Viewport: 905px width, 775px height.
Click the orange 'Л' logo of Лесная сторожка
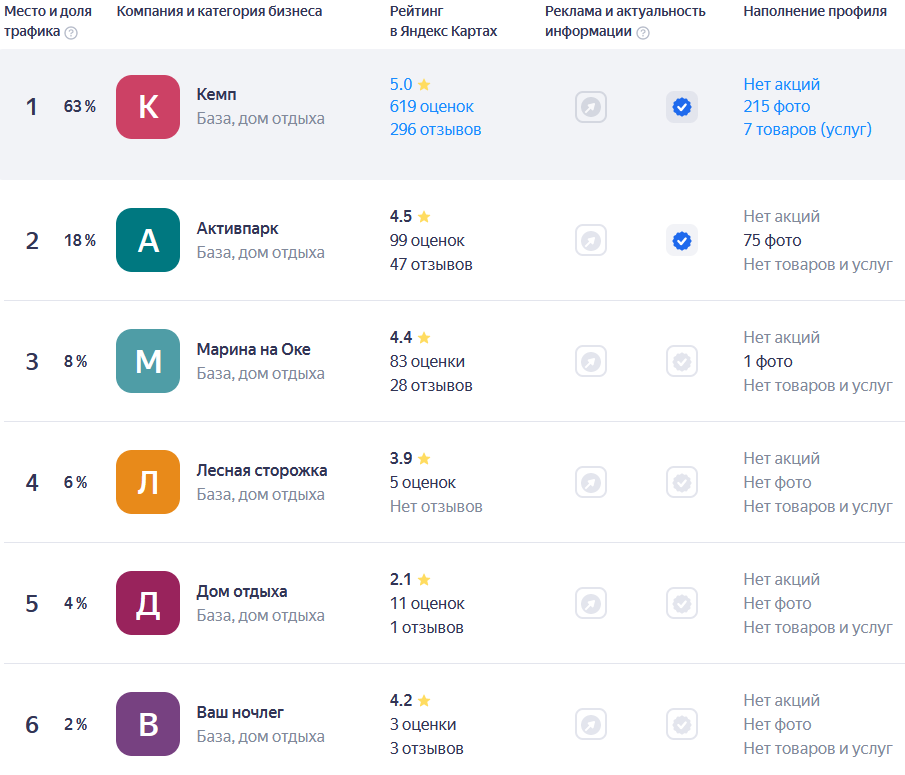148,482
